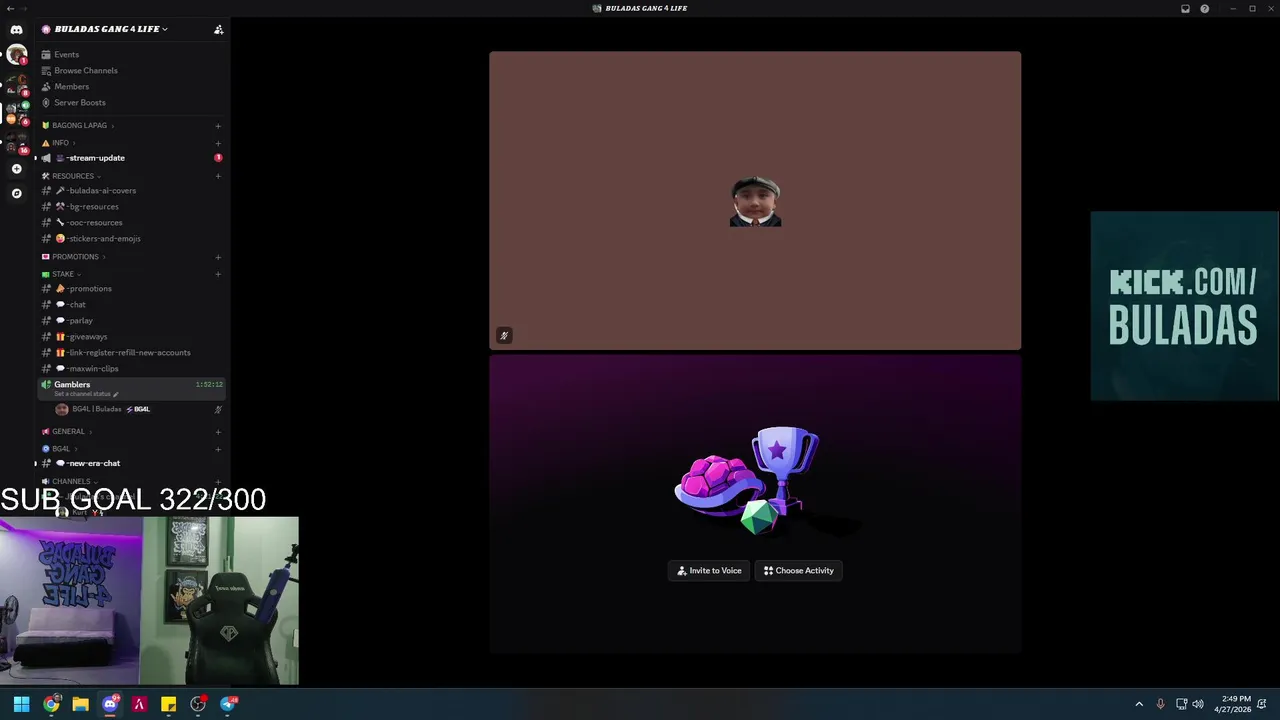Screen dimensions: 1280x720
Task: Click the kick.com/BULADAS overlay banner
Action: [x=1184, y=306]
